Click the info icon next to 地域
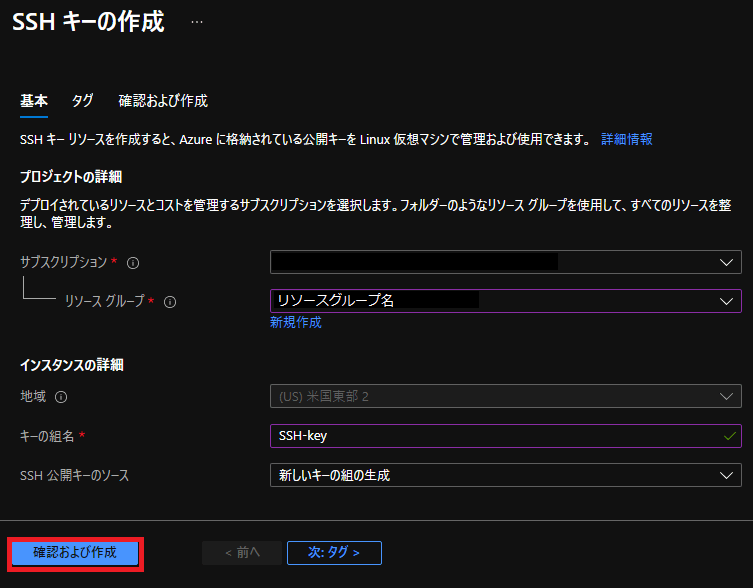 pos(61,397)
